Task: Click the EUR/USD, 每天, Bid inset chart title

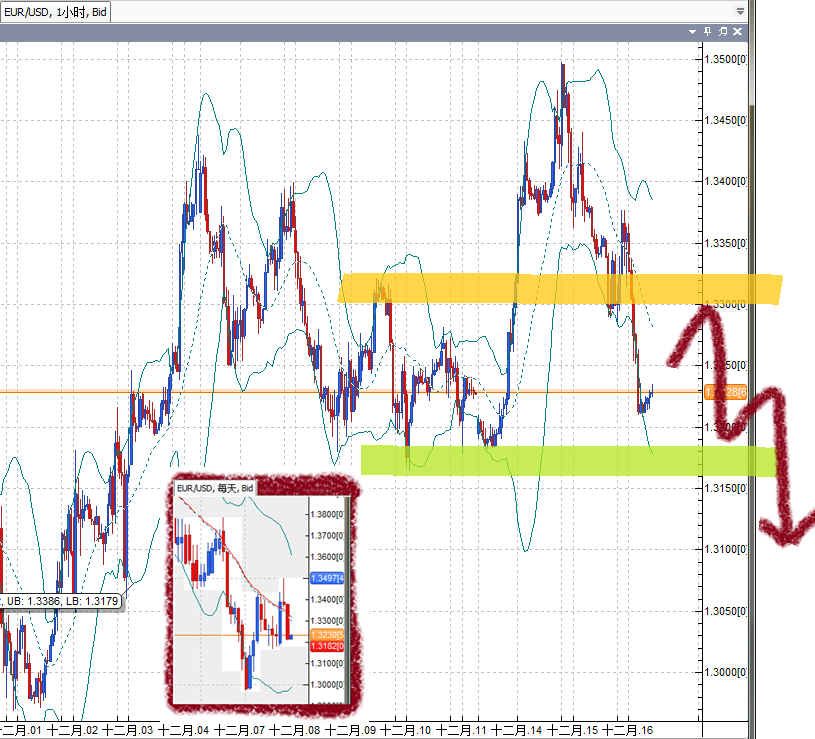Action: click(x=215, y=488)
